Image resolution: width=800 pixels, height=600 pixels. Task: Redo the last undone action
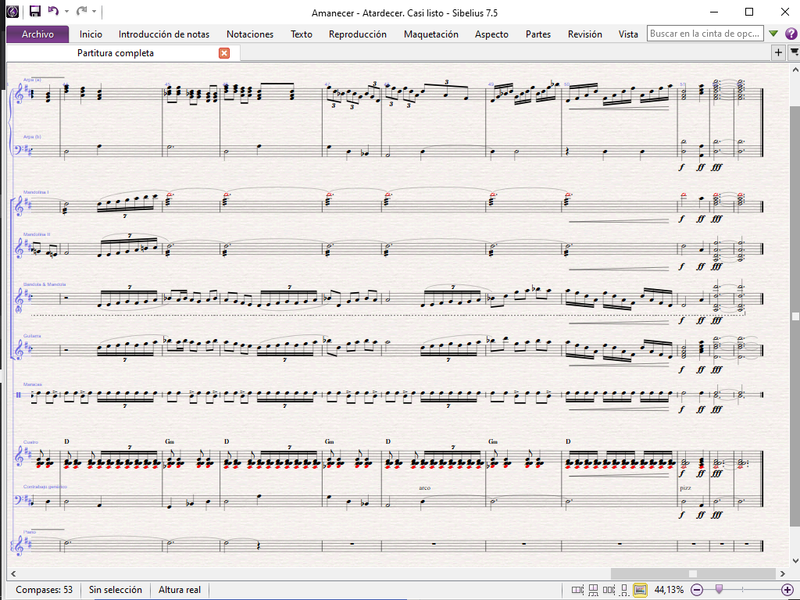click(81, 11)
